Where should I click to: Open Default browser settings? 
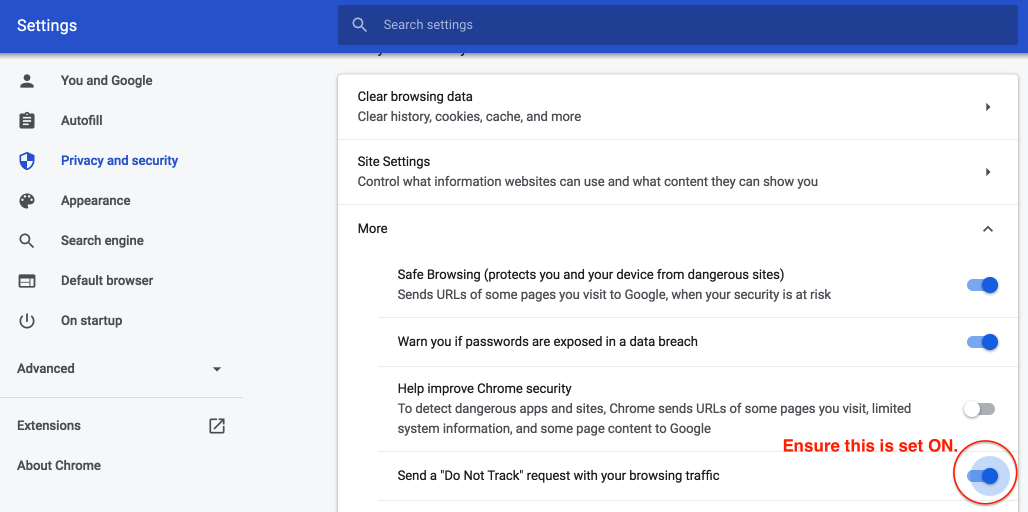[x=107, y=281]
